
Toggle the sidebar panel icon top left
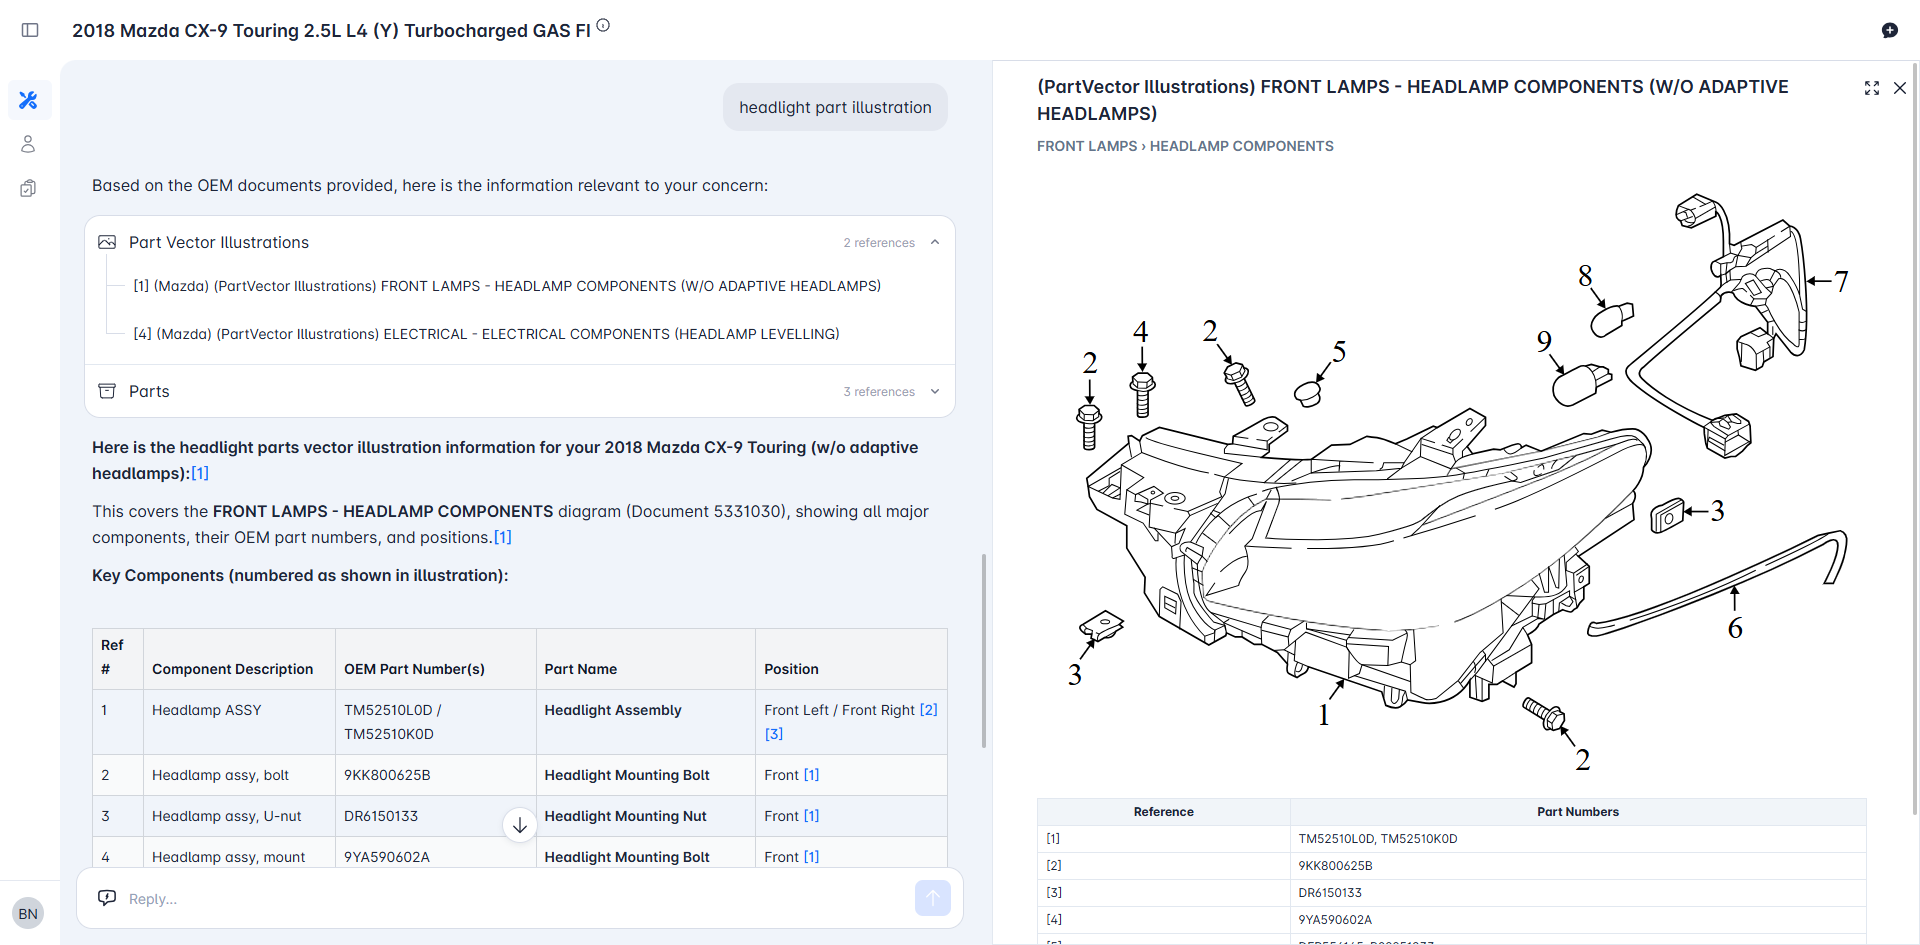click(x=30, y=30)
